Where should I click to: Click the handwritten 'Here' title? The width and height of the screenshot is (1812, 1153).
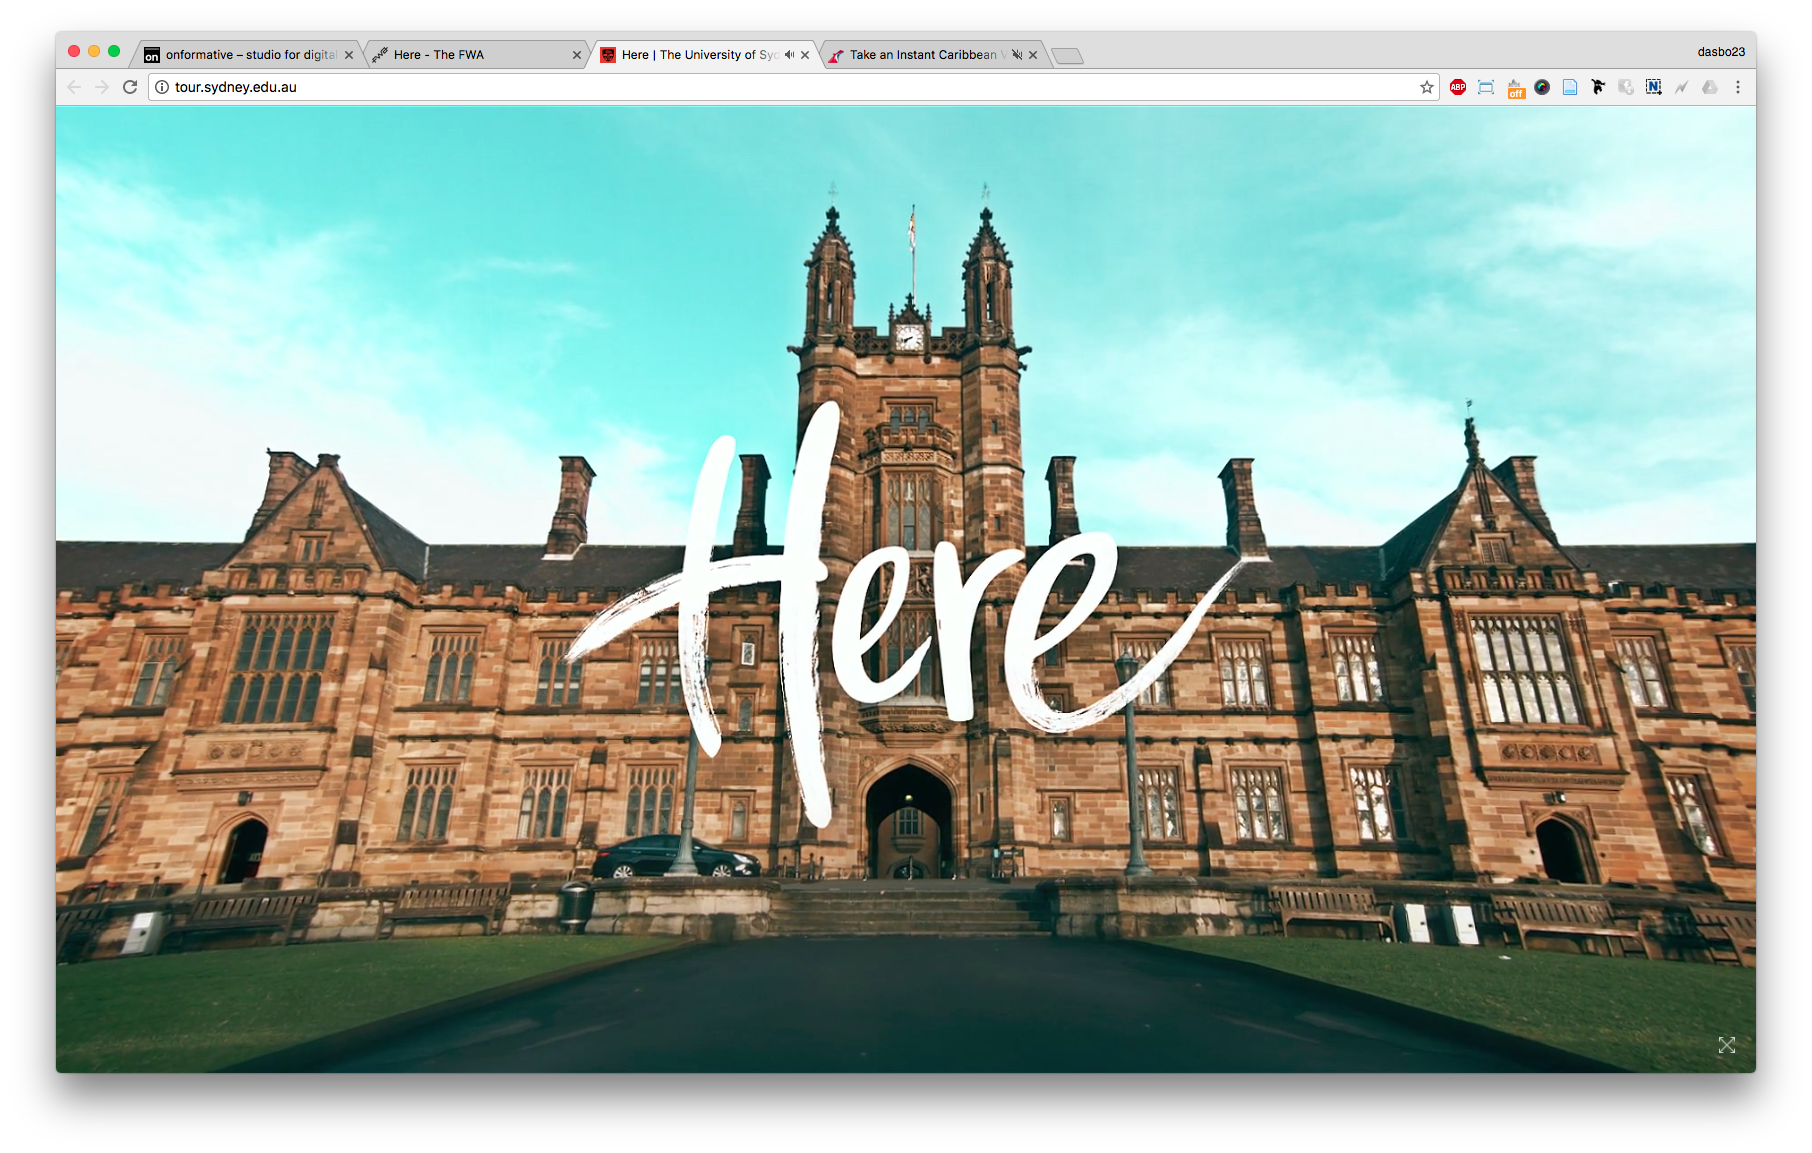click(905, 615)
